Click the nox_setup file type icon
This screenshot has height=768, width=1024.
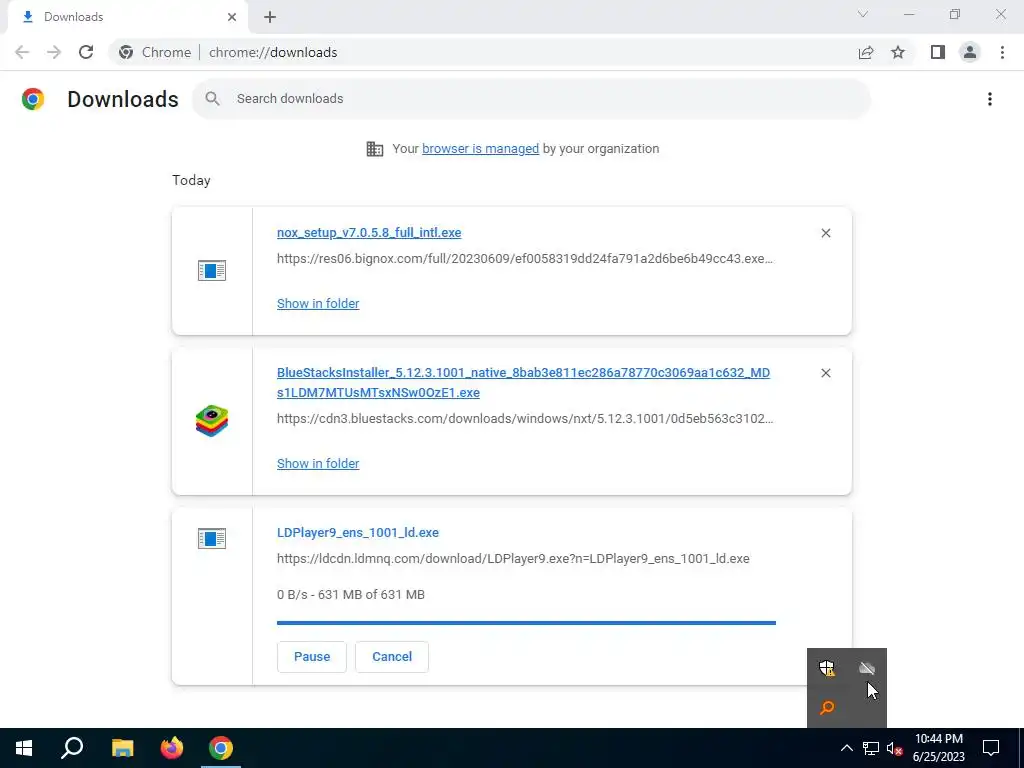tap(212, 270)
